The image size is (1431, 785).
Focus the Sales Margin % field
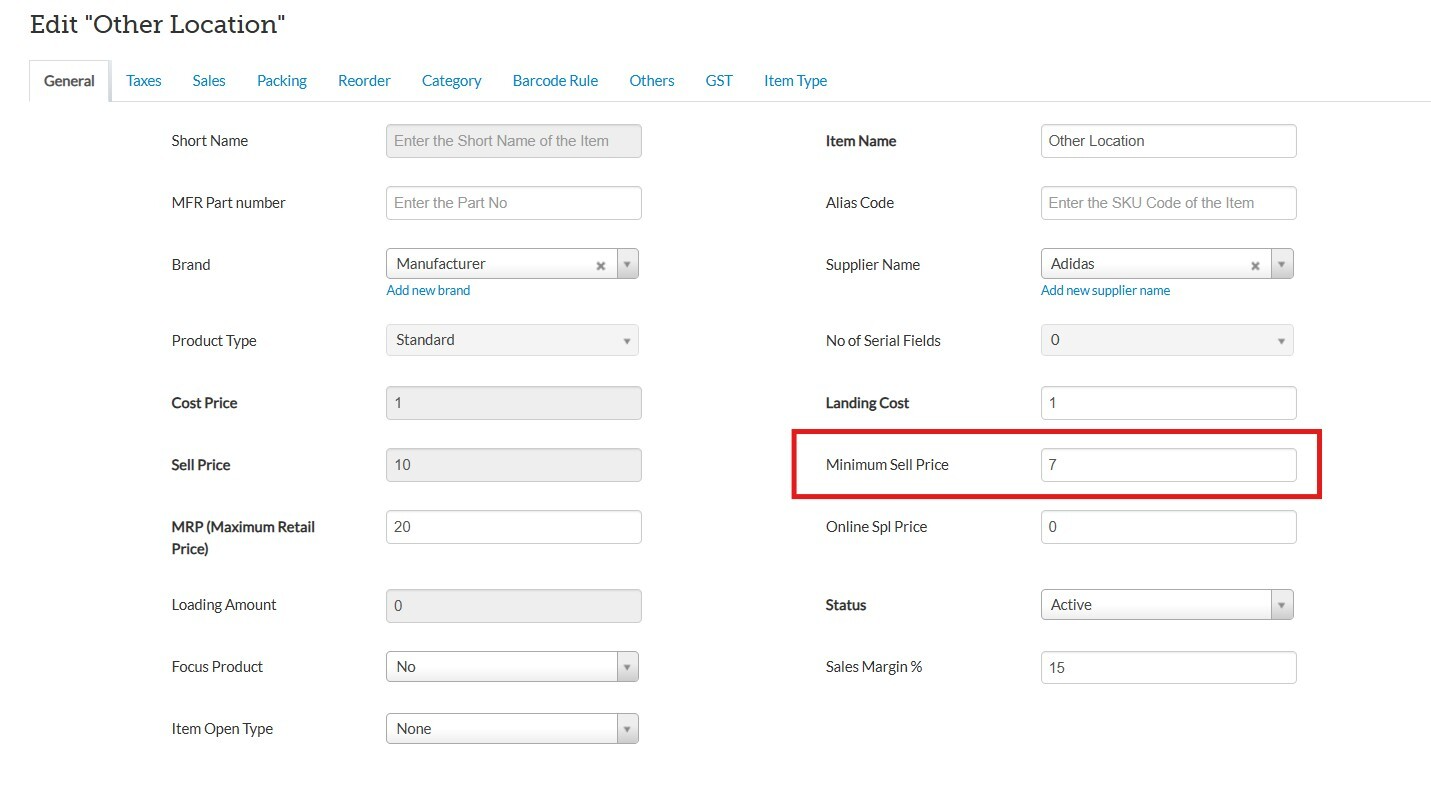[x=1168, y=668]
